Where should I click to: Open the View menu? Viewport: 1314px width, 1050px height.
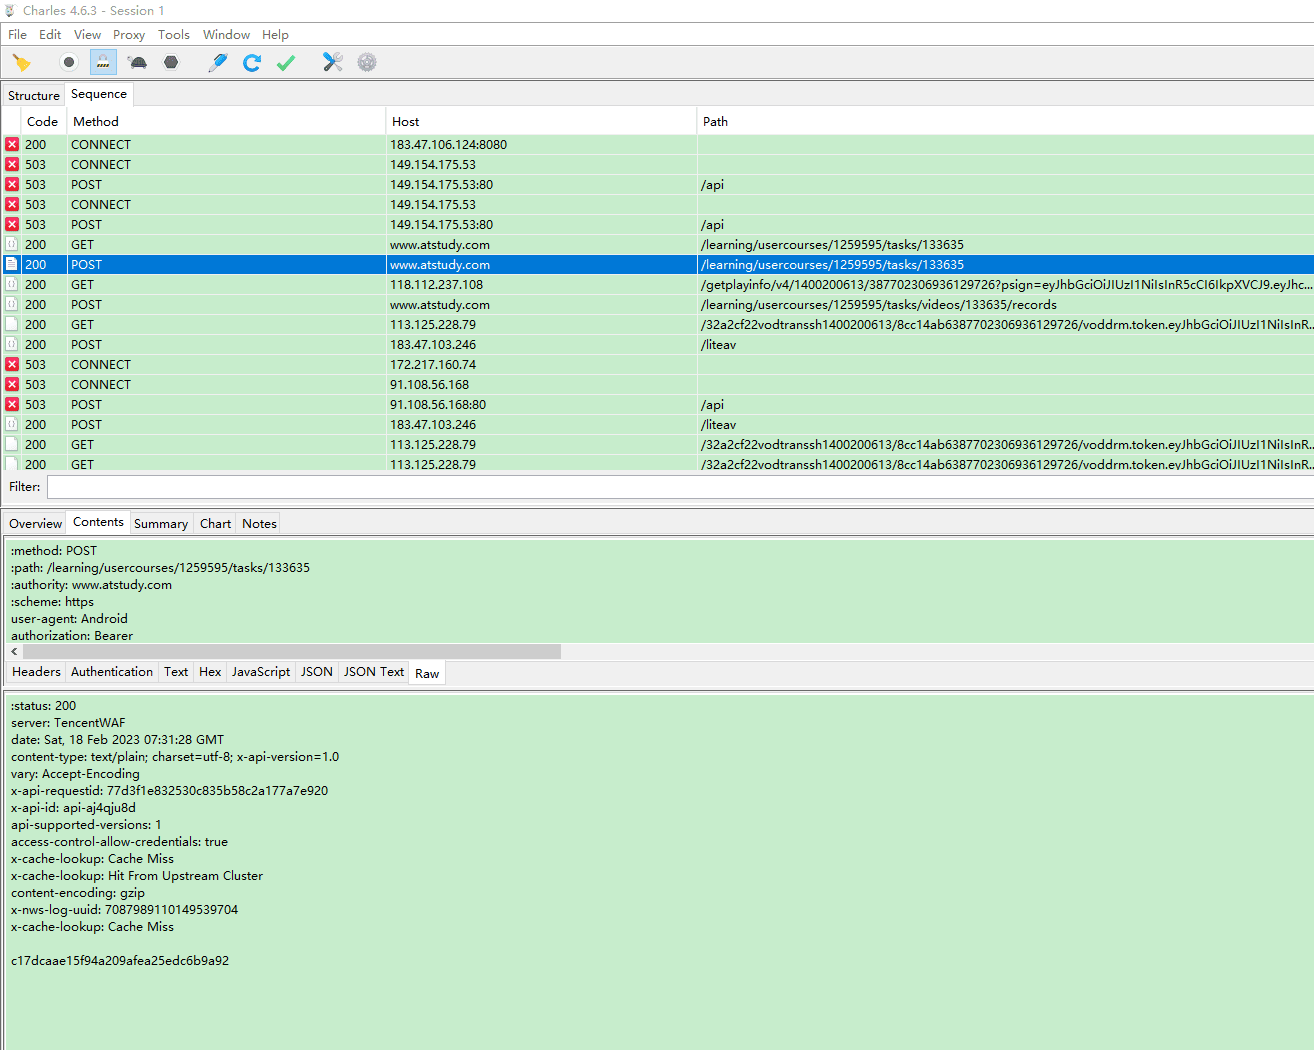tap(87, 34)
